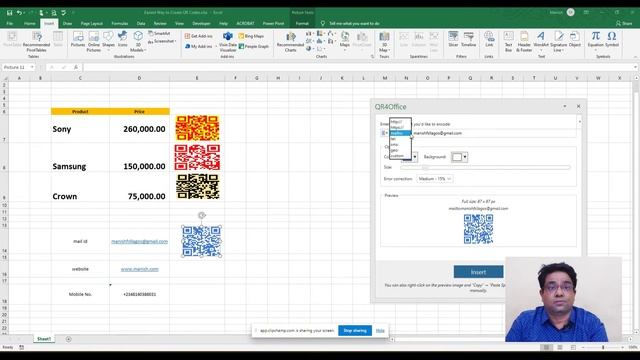Image resolution: width=640 pixels, height=360 pixels.
Task: Open the Shapes gallery
Action: [x=108, y=39]
